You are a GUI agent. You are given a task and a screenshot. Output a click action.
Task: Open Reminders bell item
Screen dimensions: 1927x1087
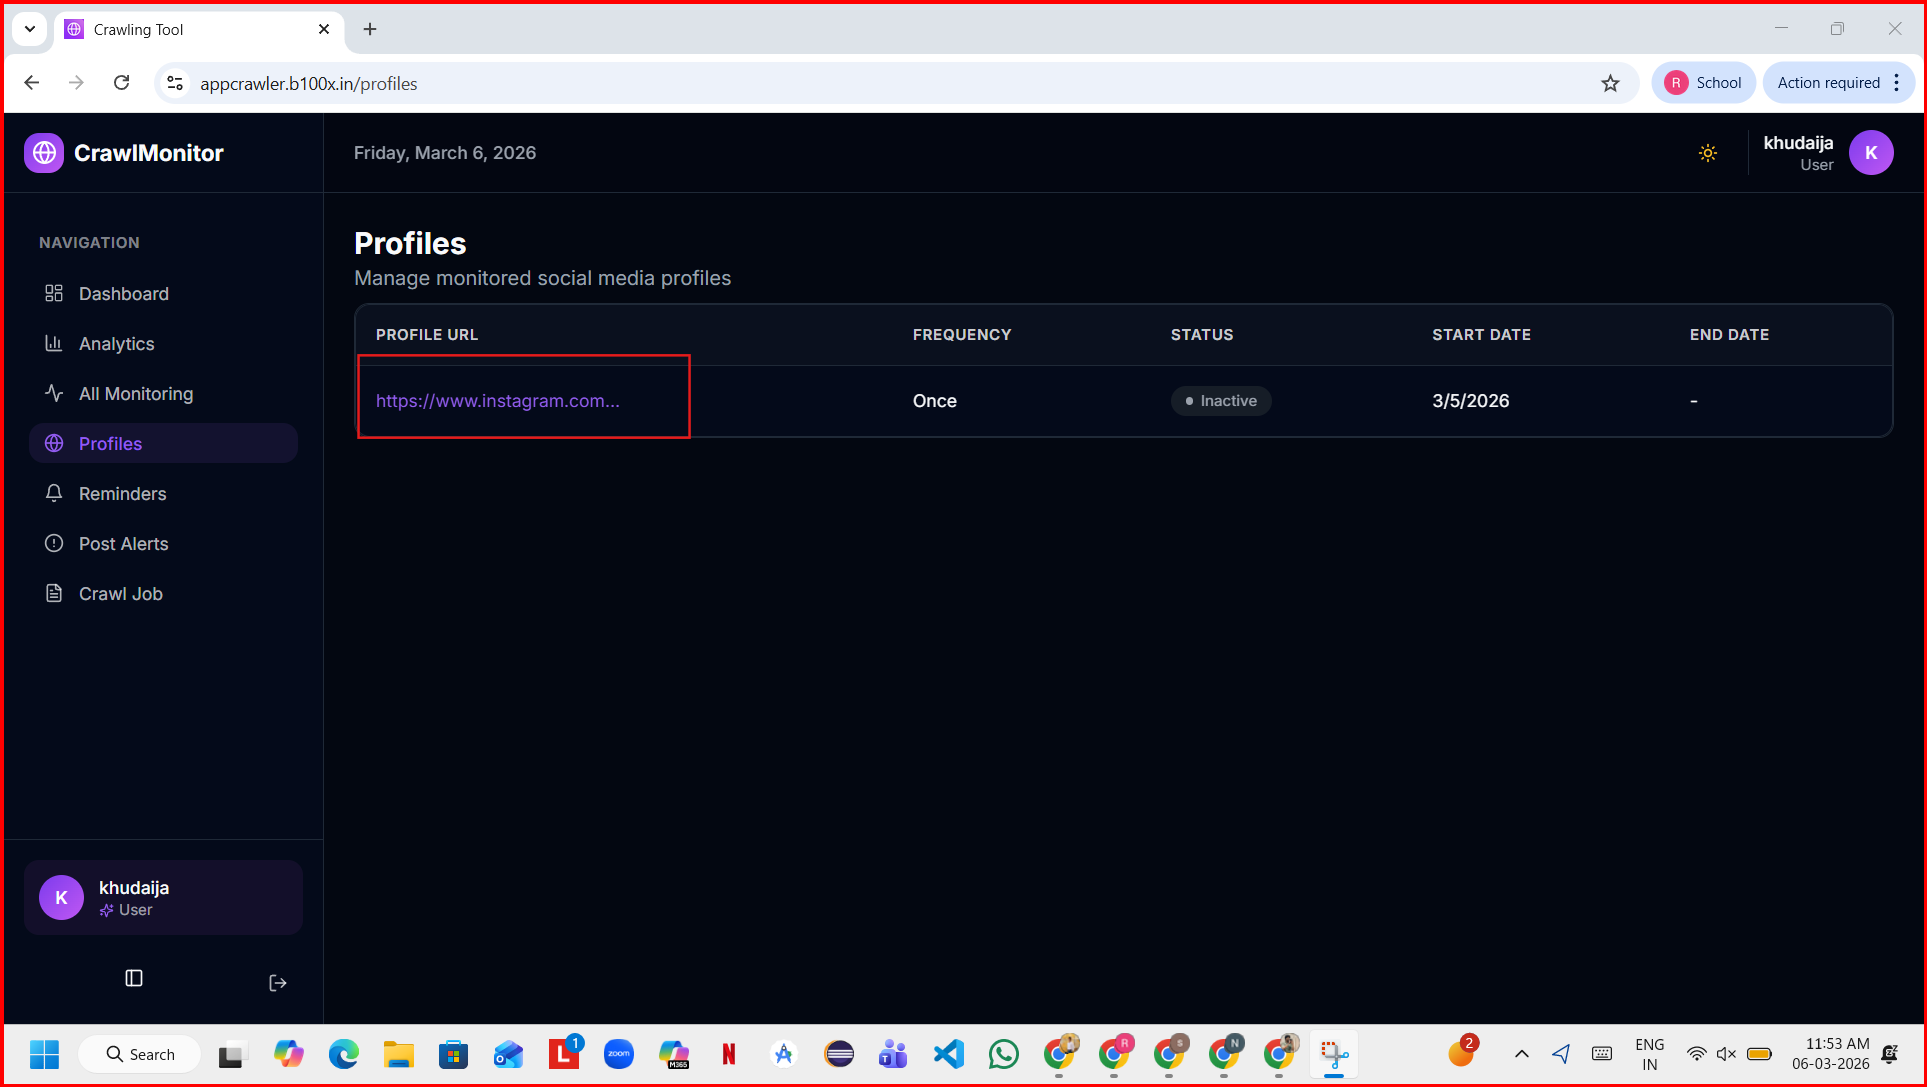tap(122, 494)
